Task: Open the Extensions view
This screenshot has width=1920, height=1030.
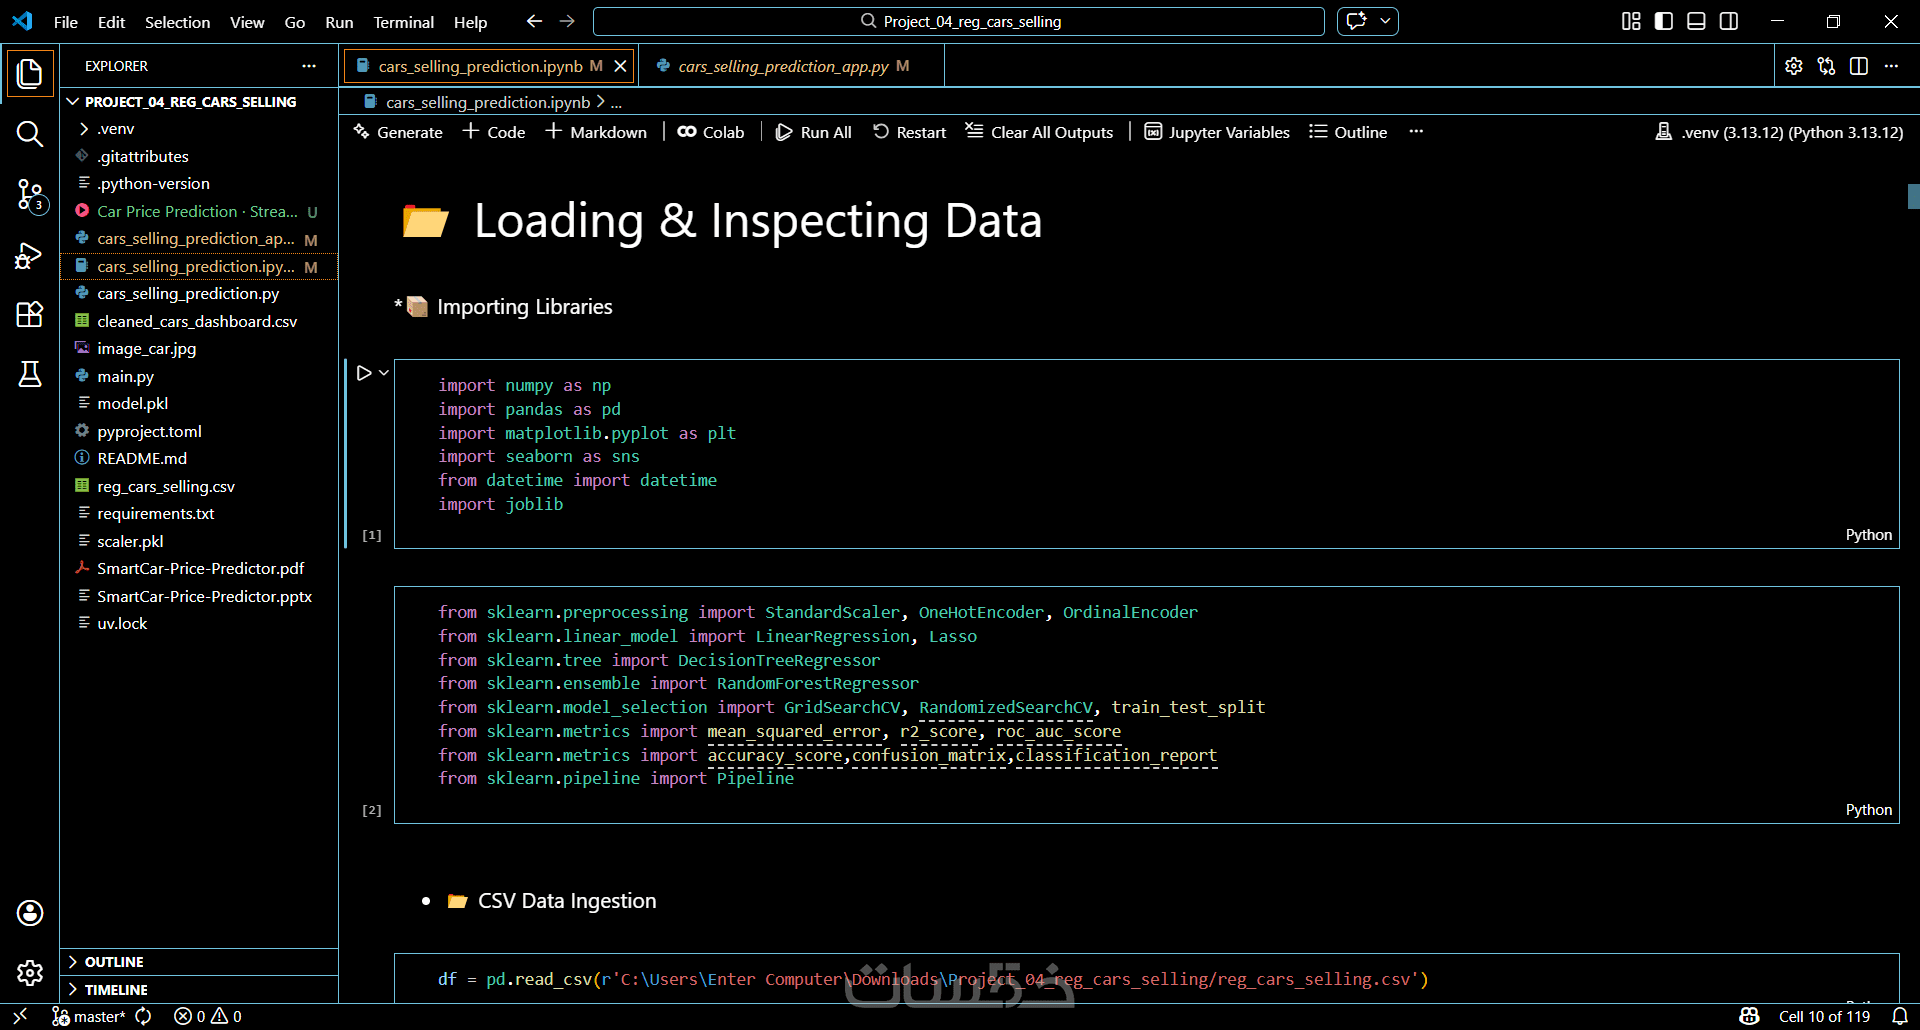Action: [30, 315]
